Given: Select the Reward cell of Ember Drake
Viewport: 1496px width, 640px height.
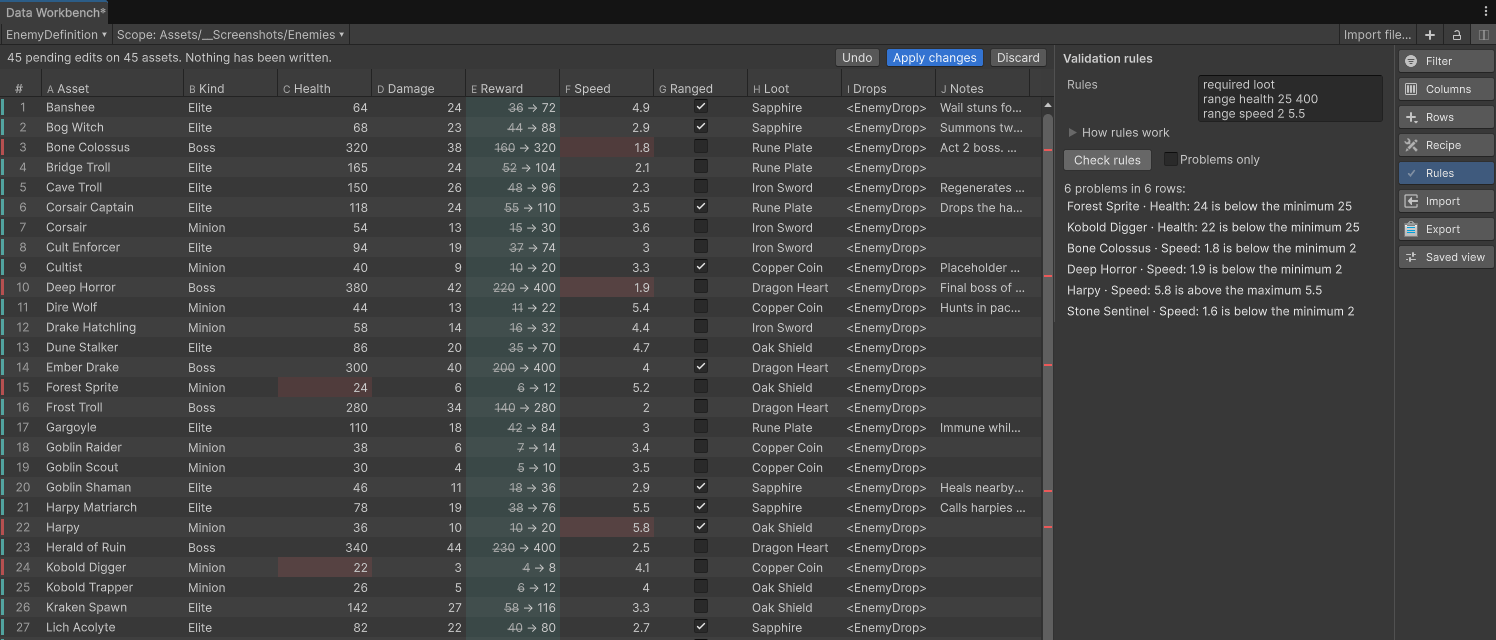Looking at the screenshot, I should click(512, 367).
